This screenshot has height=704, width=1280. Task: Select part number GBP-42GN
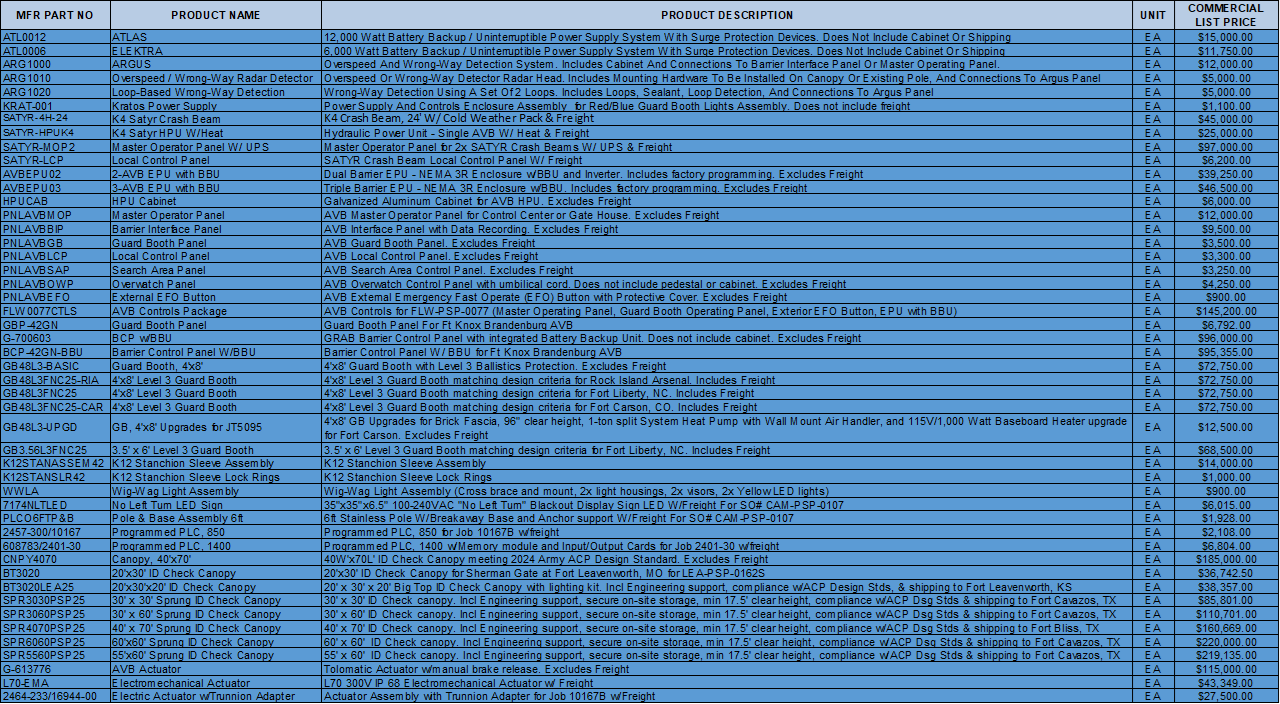[x=55, y=325]
